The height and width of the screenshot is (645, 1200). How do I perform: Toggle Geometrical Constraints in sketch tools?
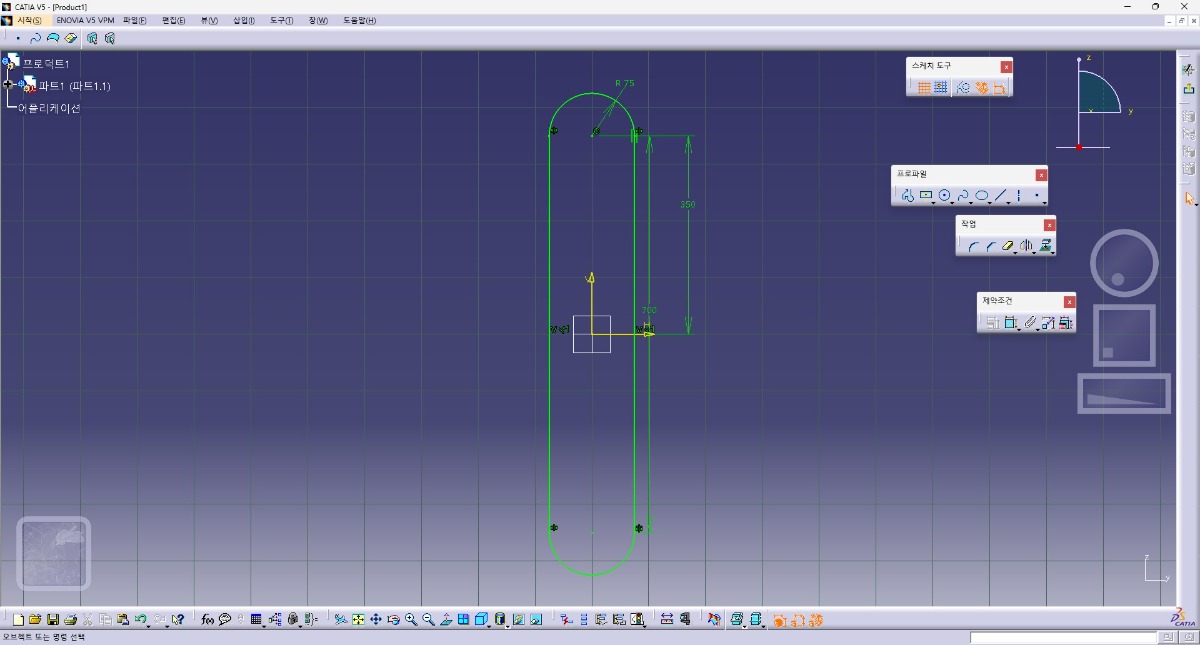(981, 88)
